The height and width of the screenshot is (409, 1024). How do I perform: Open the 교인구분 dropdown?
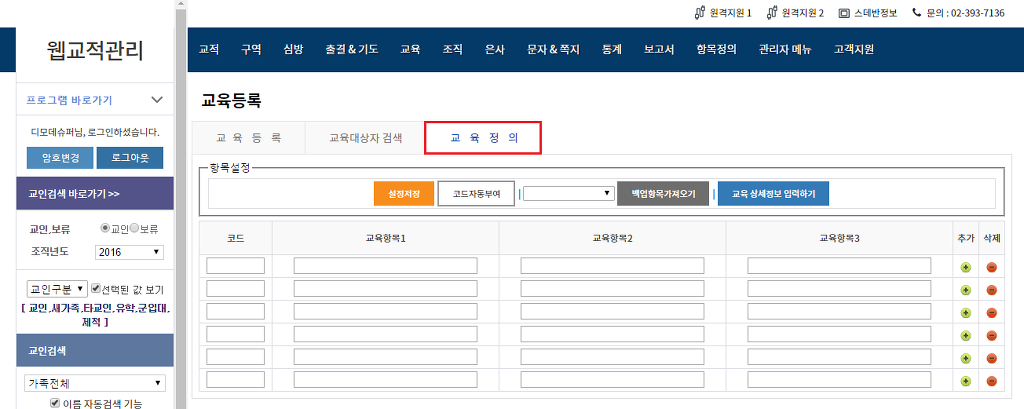(x=56, y=289)
